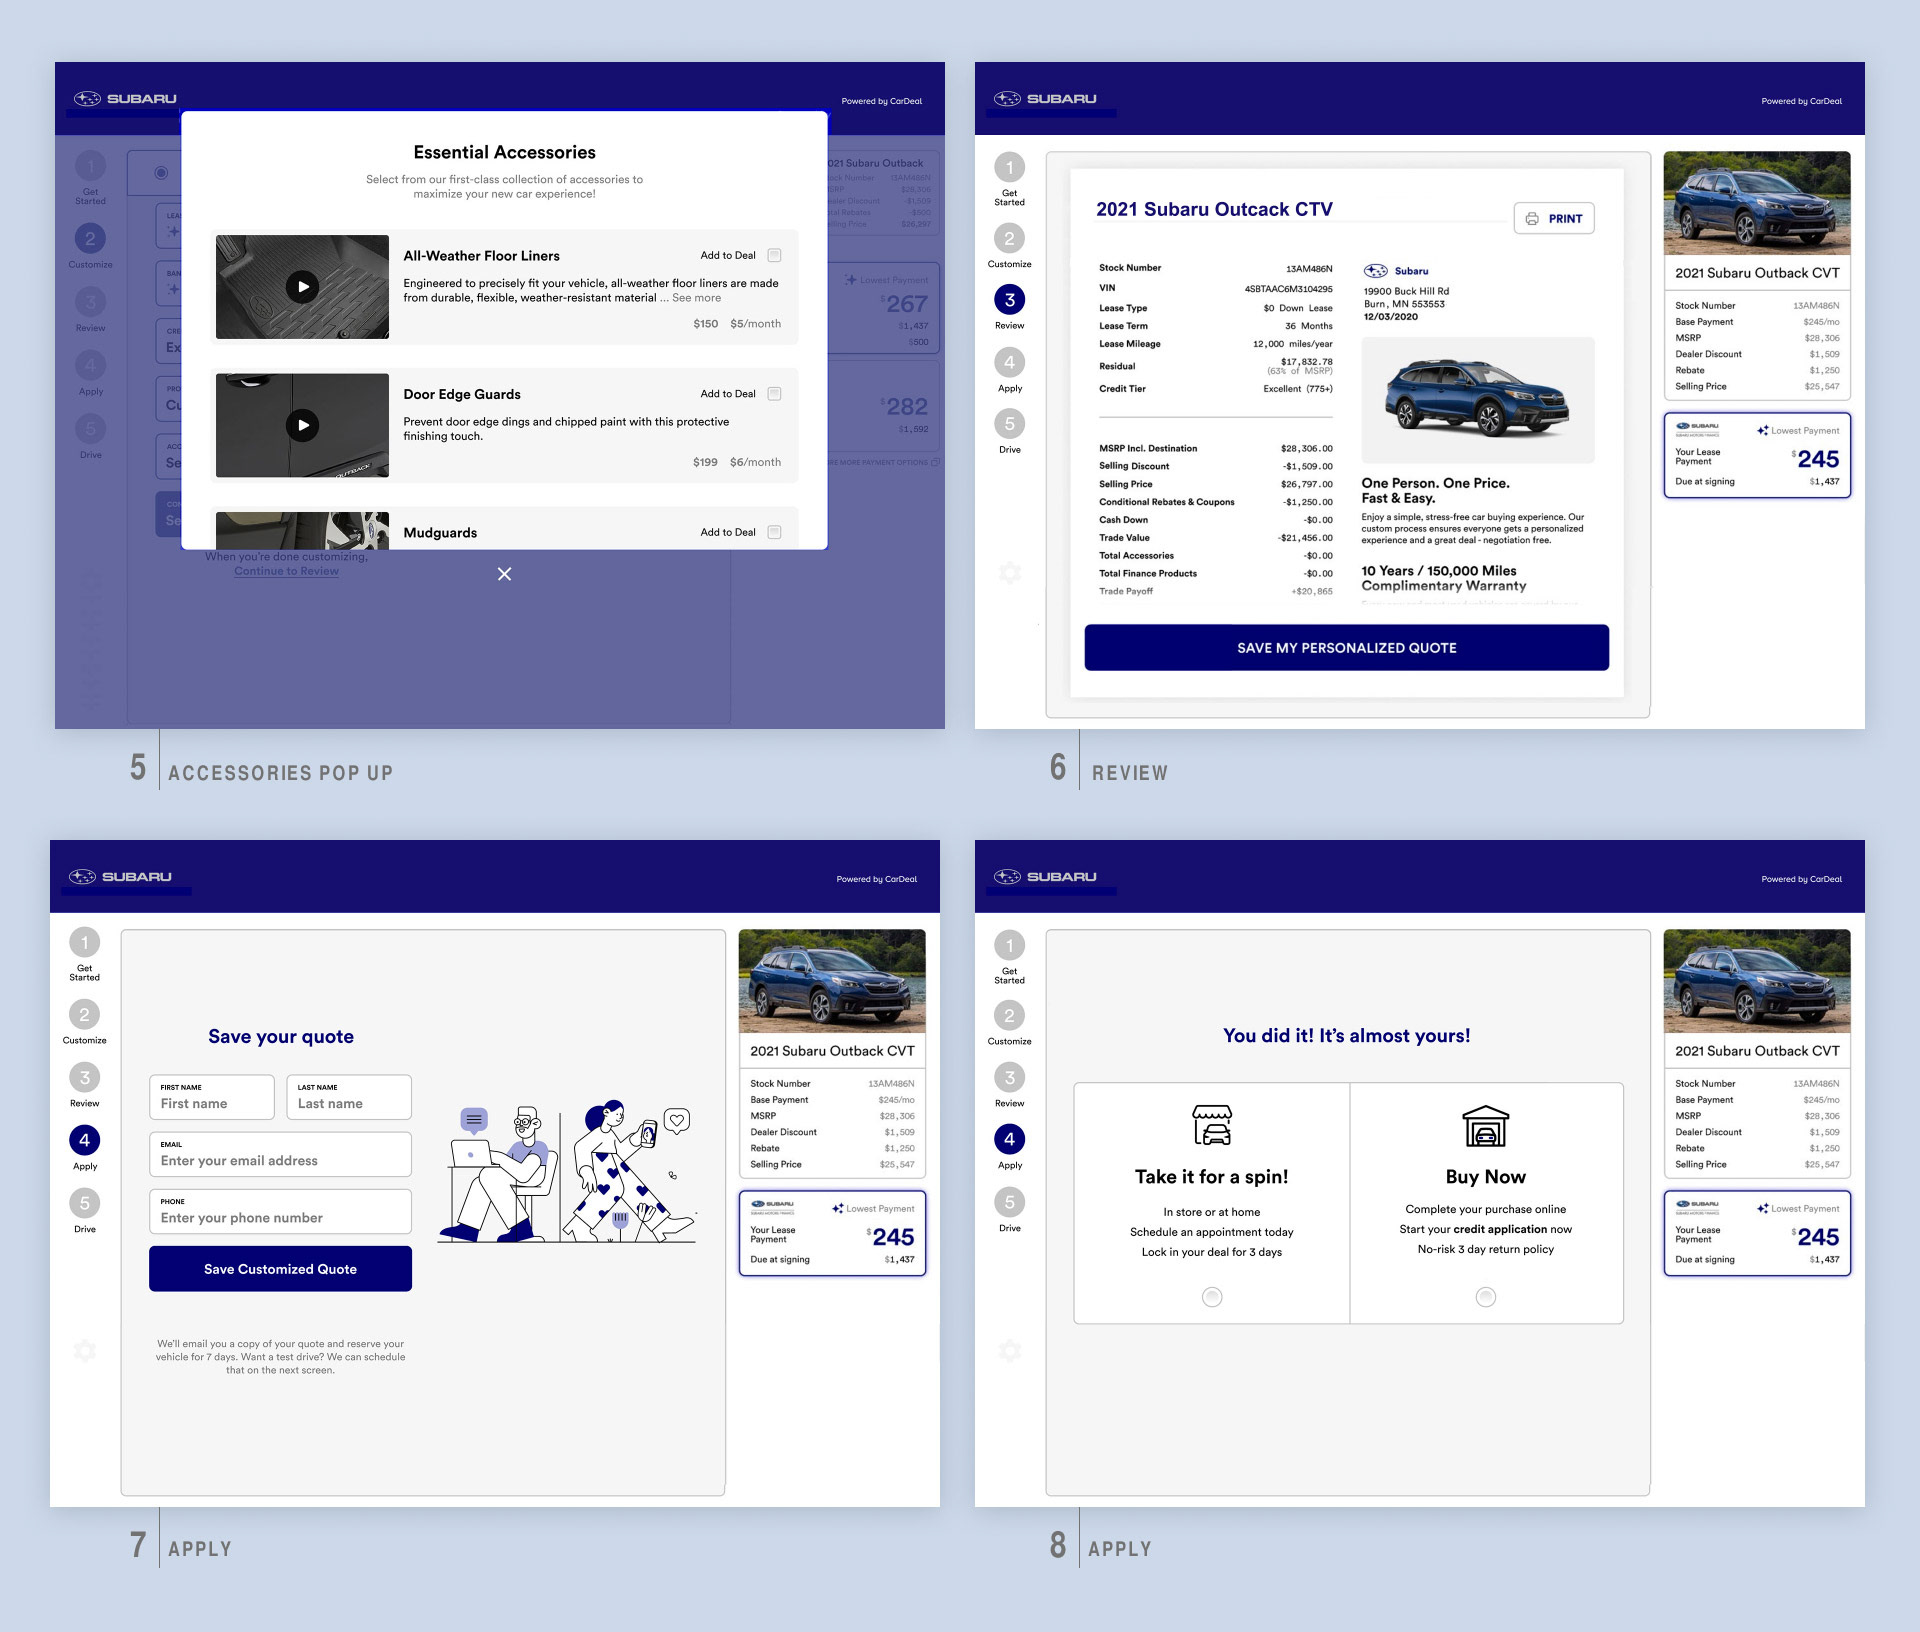The width and height of the screenshot is (1920, 1632).
Task: Select Your Lease Payment card on Save quote screen
Action: pyautogui.click(x=832, y=1233)
